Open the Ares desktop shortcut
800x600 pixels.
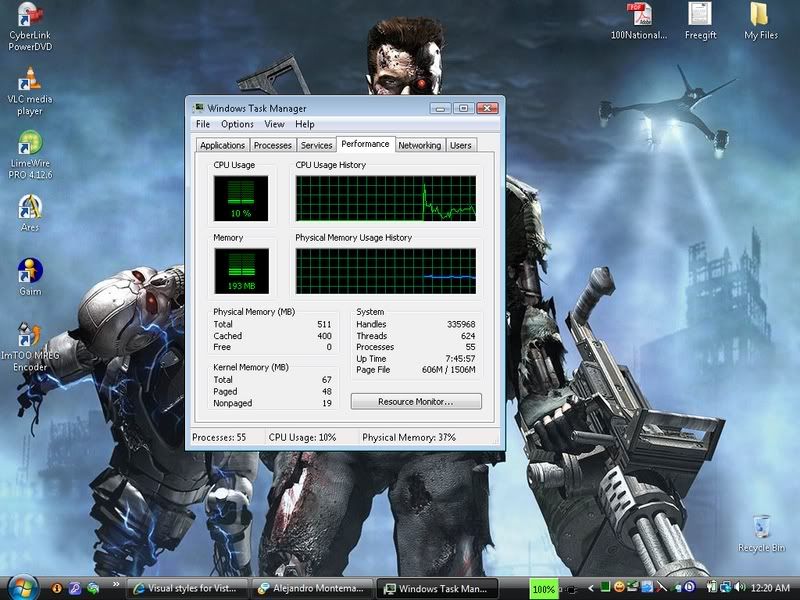click(x=30, y=208)
